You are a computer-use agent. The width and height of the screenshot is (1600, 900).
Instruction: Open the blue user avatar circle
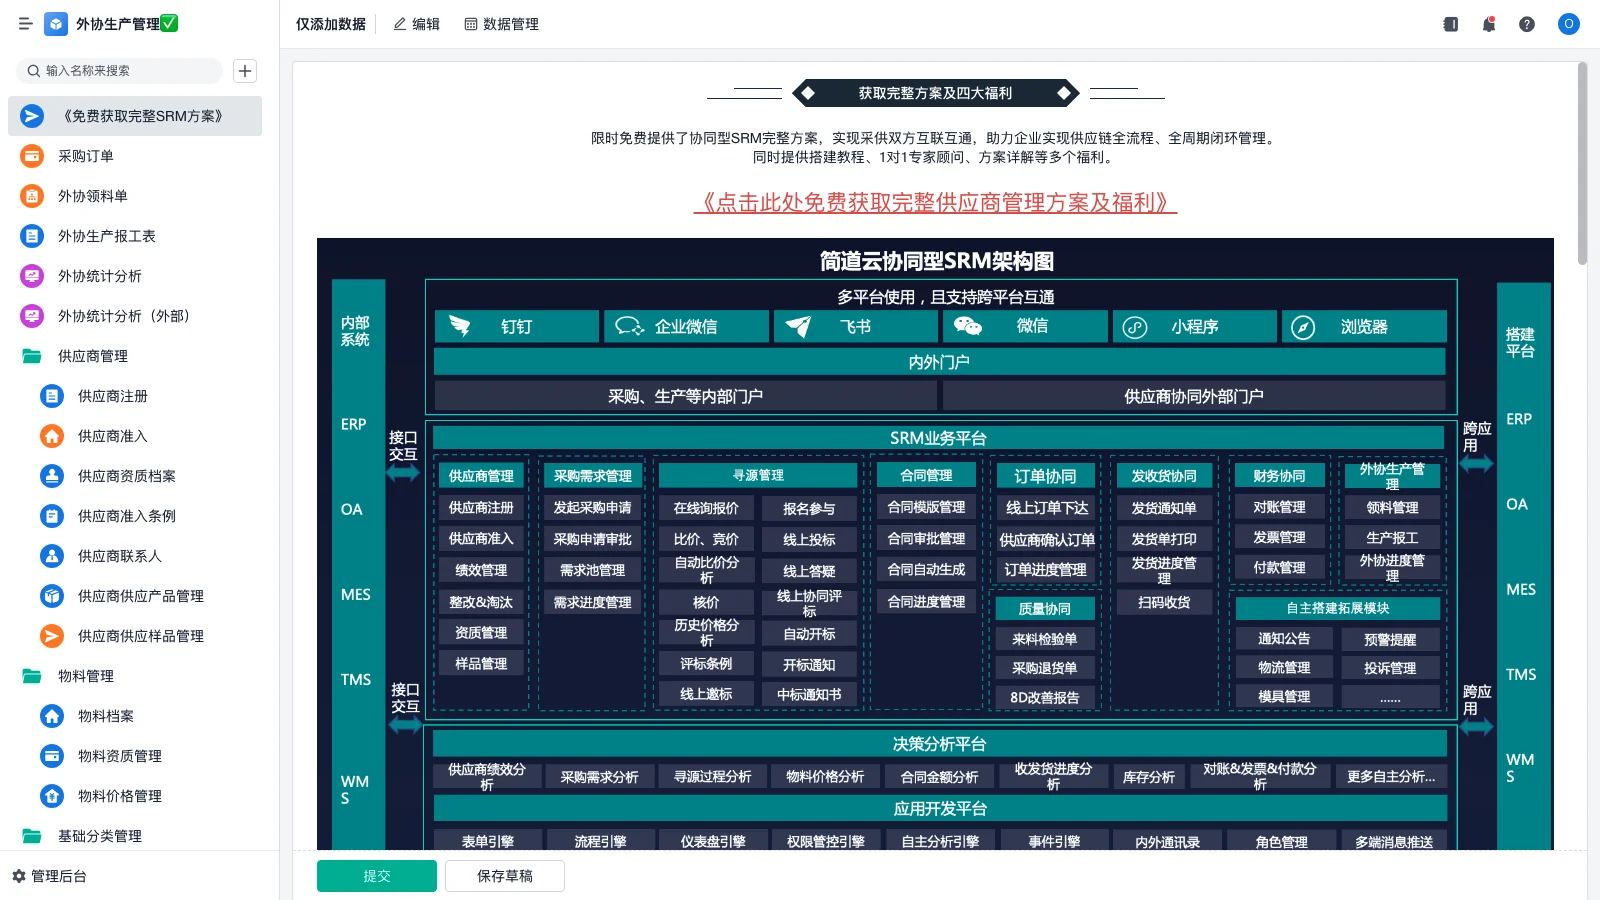pos(1568,24)
